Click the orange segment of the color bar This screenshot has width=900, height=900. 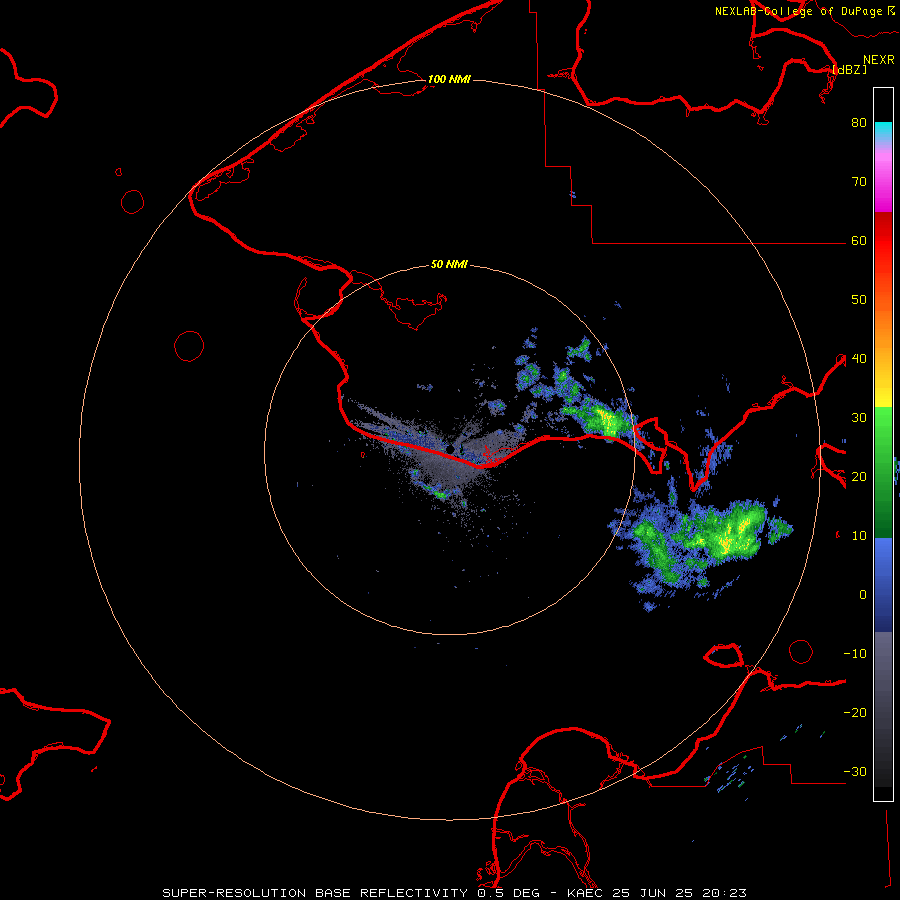pos(883,324)
